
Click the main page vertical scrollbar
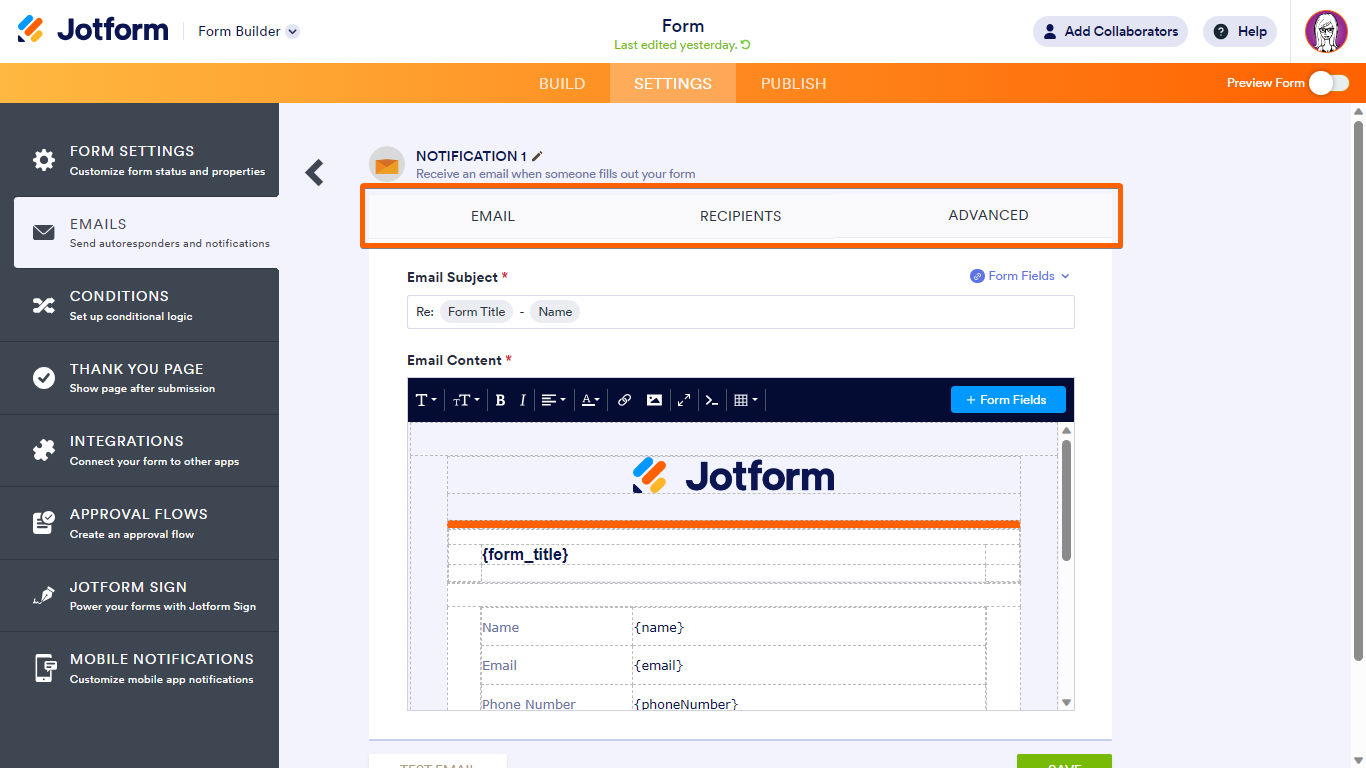[1358, 390]
